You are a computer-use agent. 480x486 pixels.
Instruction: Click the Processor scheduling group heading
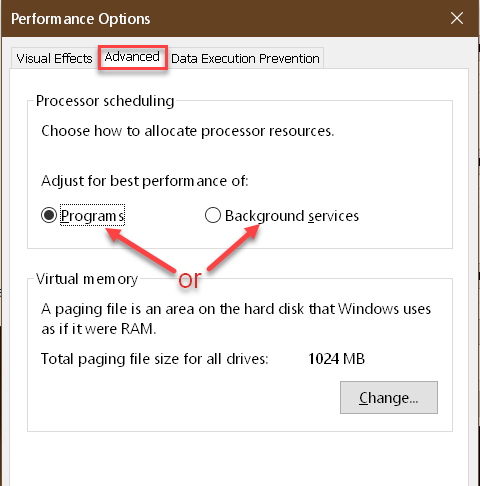pos(105,101)
